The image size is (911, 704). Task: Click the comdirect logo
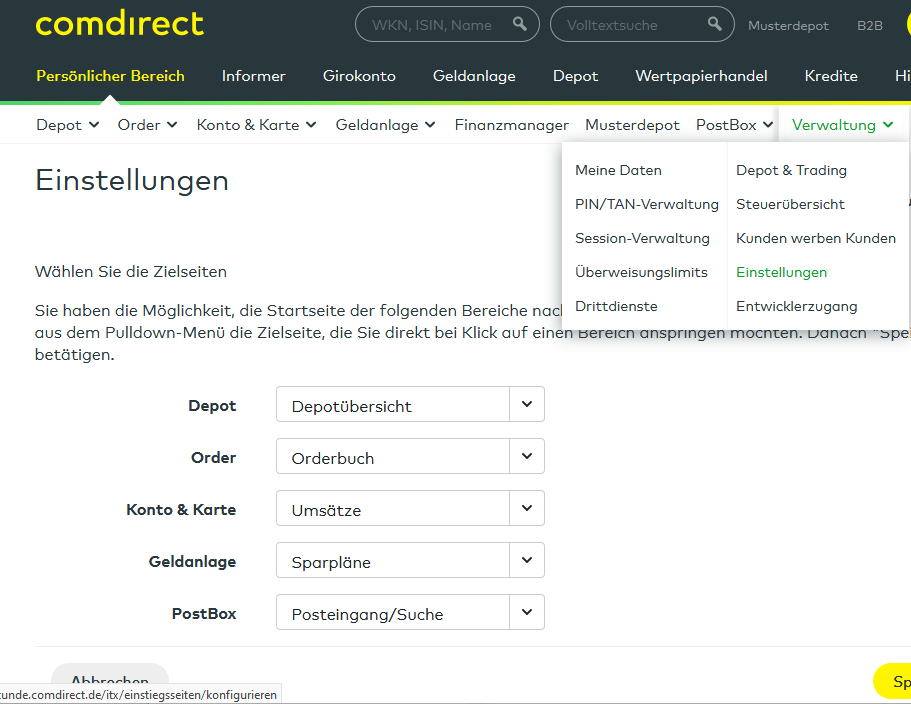(x=119, y=24)
